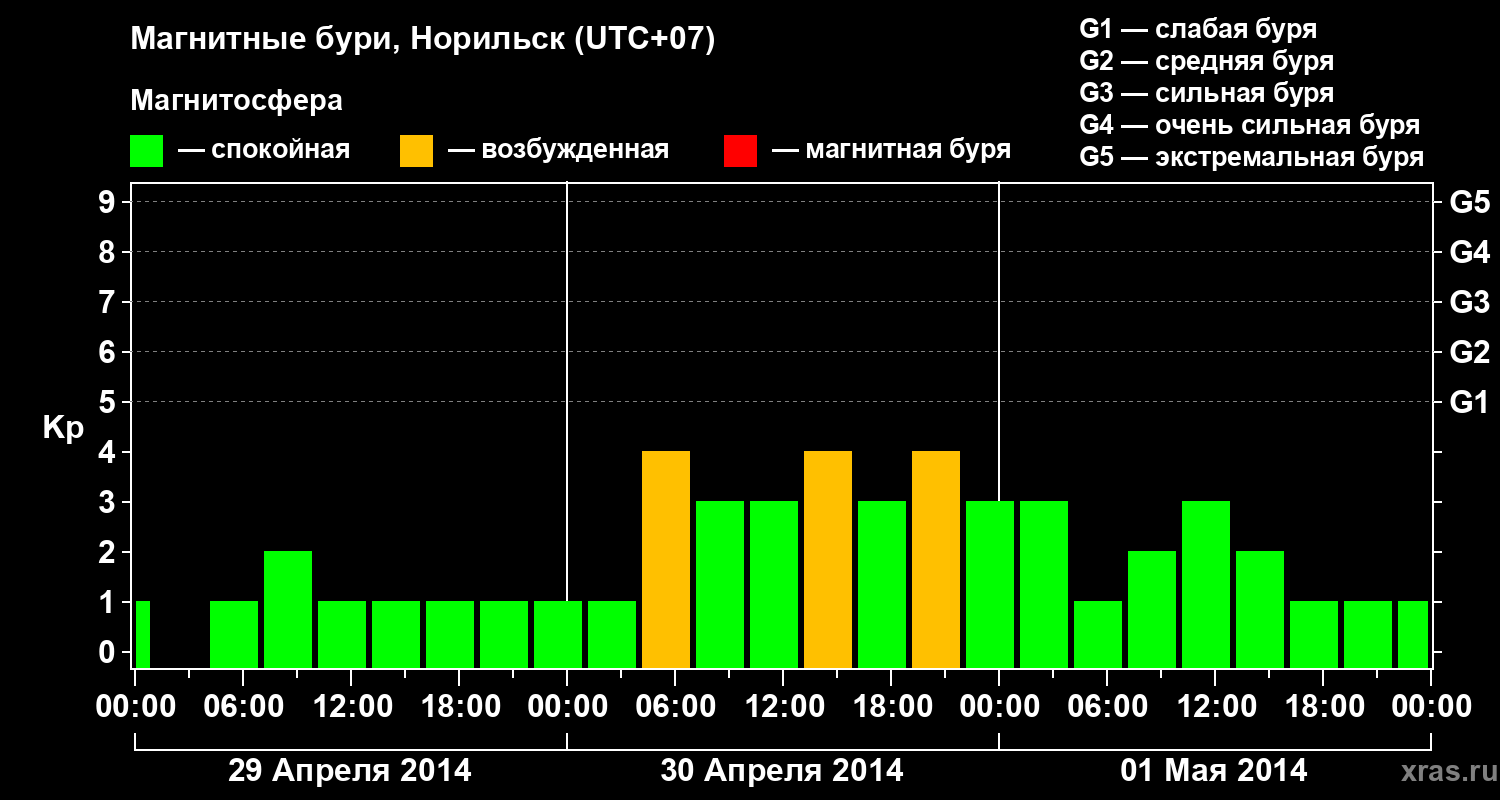
Task: Click the '18:00' tick label for 30 April
Action: coord(891,707)
